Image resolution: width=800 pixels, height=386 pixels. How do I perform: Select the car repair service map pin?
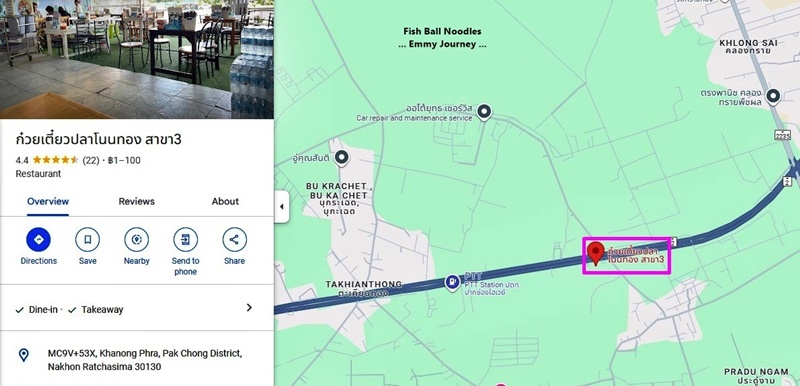click(483, 111)
